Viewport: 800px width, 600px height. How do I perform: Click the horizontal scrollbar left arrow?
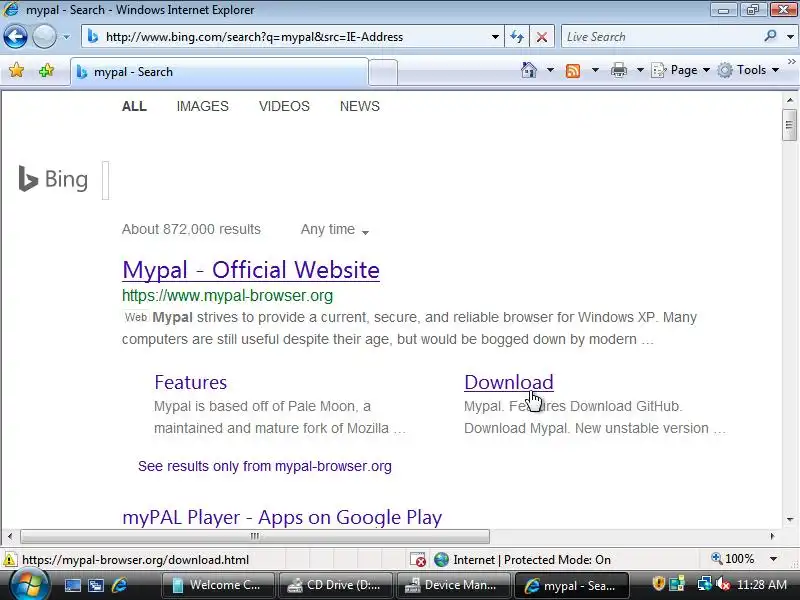(10, 536)
